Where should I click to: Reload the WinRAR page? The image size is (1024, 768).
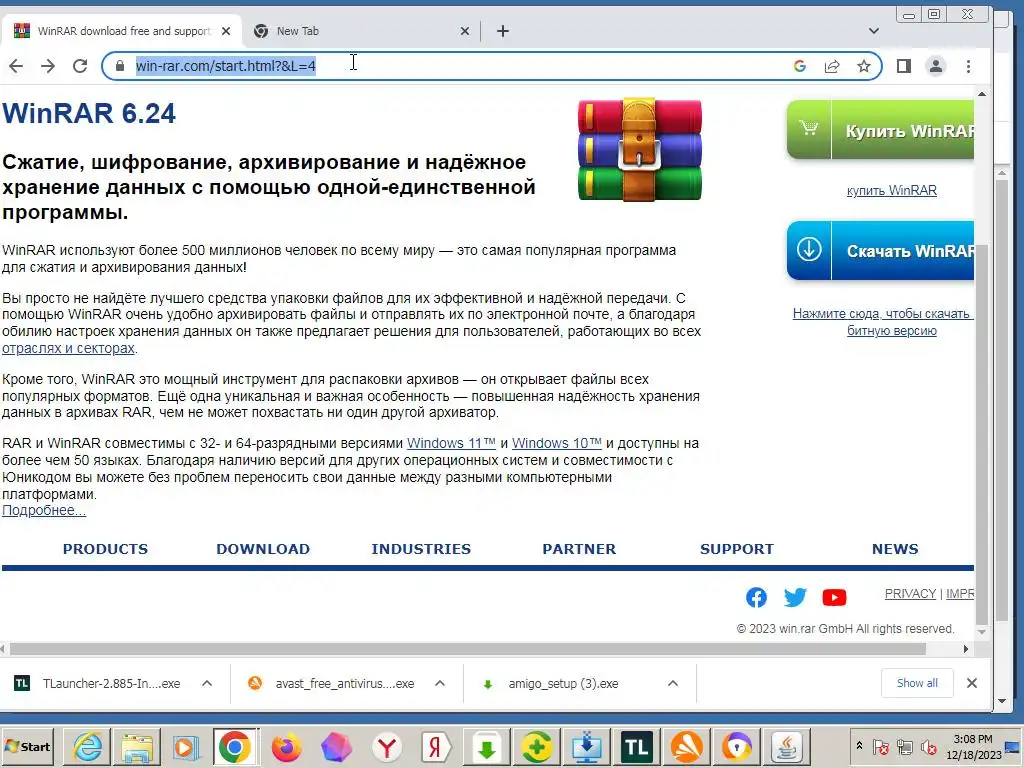click(x=80, y=66)
